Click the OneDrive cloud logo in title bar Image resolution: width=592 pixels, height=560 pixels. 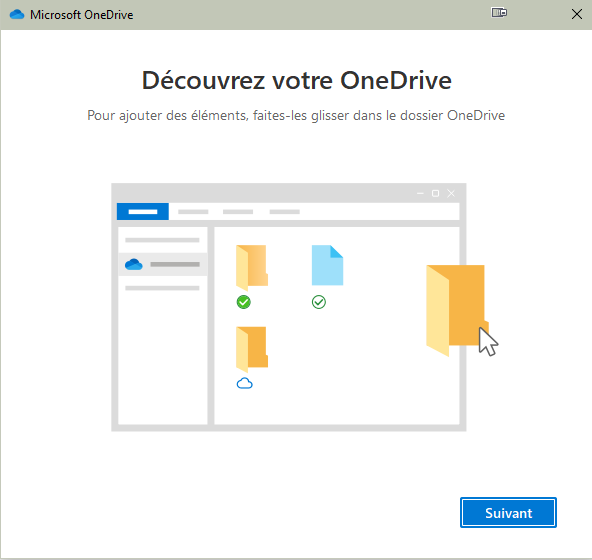point(17,15)
